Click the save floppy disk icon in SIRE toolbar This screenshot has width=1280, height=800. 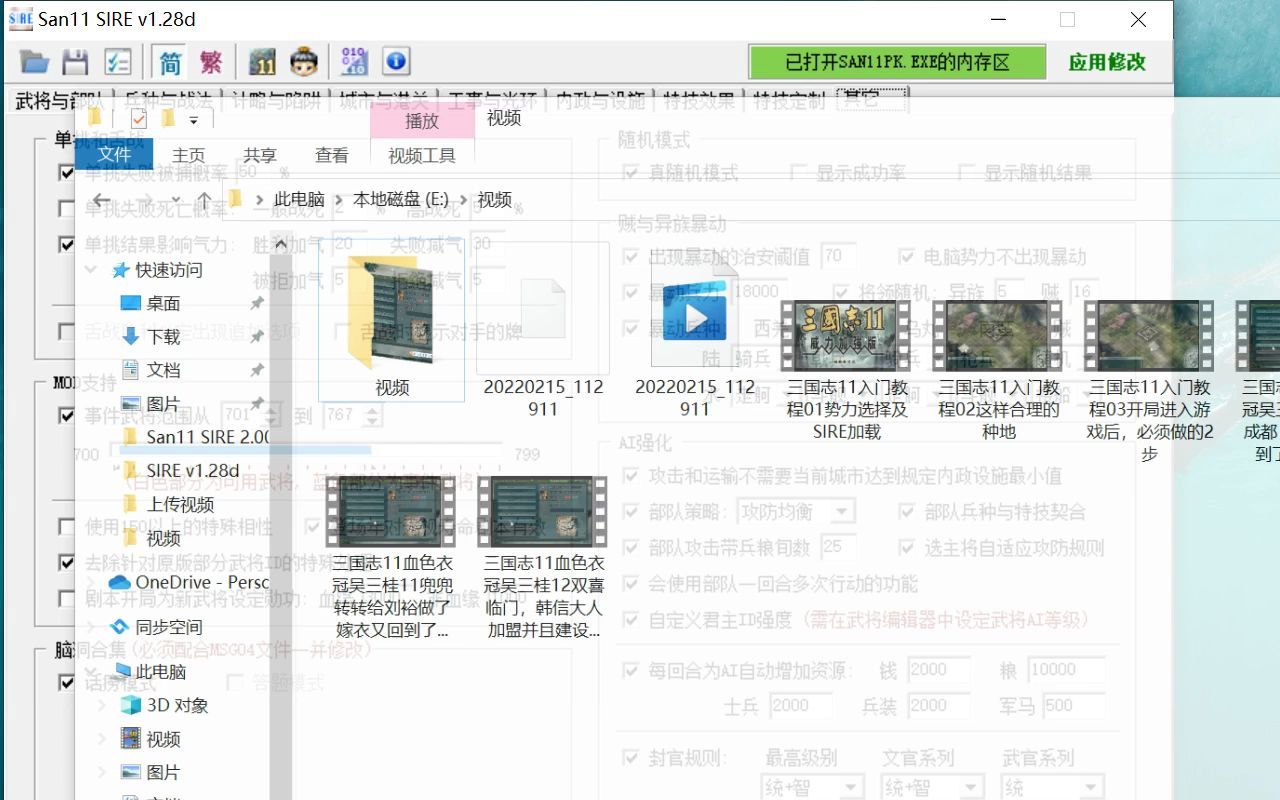click(76, 62)
